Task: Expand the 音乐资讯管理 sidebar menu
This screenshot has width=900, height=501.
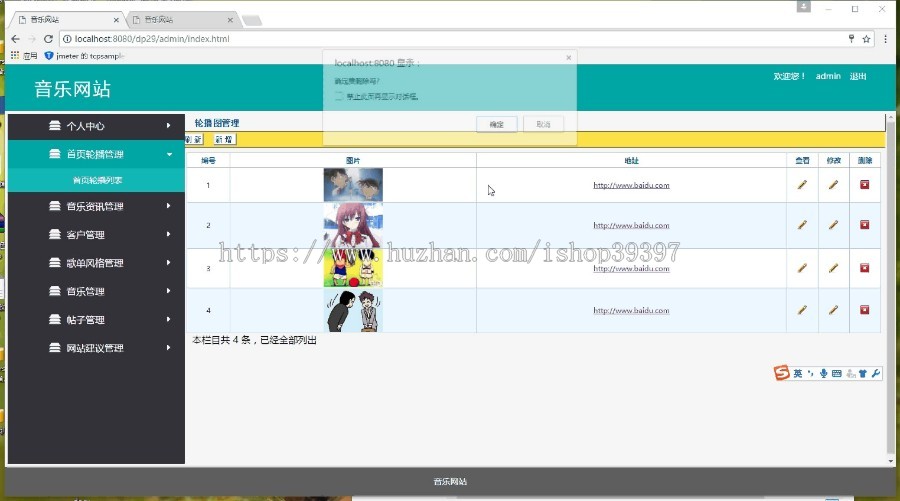Action: point(96,206)
